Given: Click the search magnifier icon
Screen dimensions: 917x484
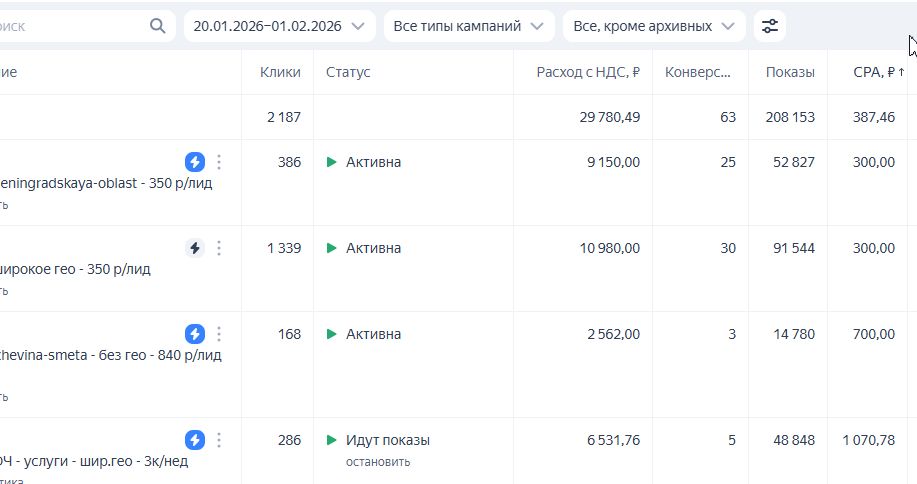Looking at the screenshot, I should click(x=158, y=26).
